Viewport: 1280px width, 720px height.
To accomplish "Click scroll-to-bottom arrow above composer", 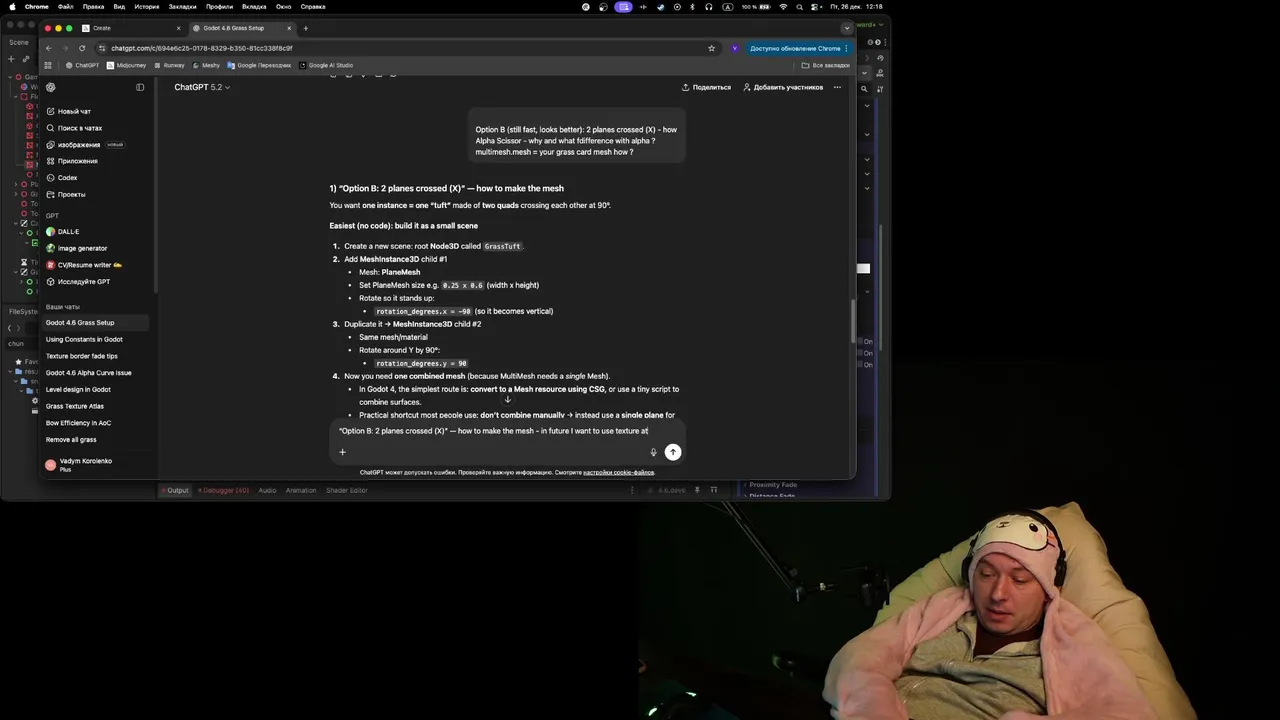I will [507, 400].
